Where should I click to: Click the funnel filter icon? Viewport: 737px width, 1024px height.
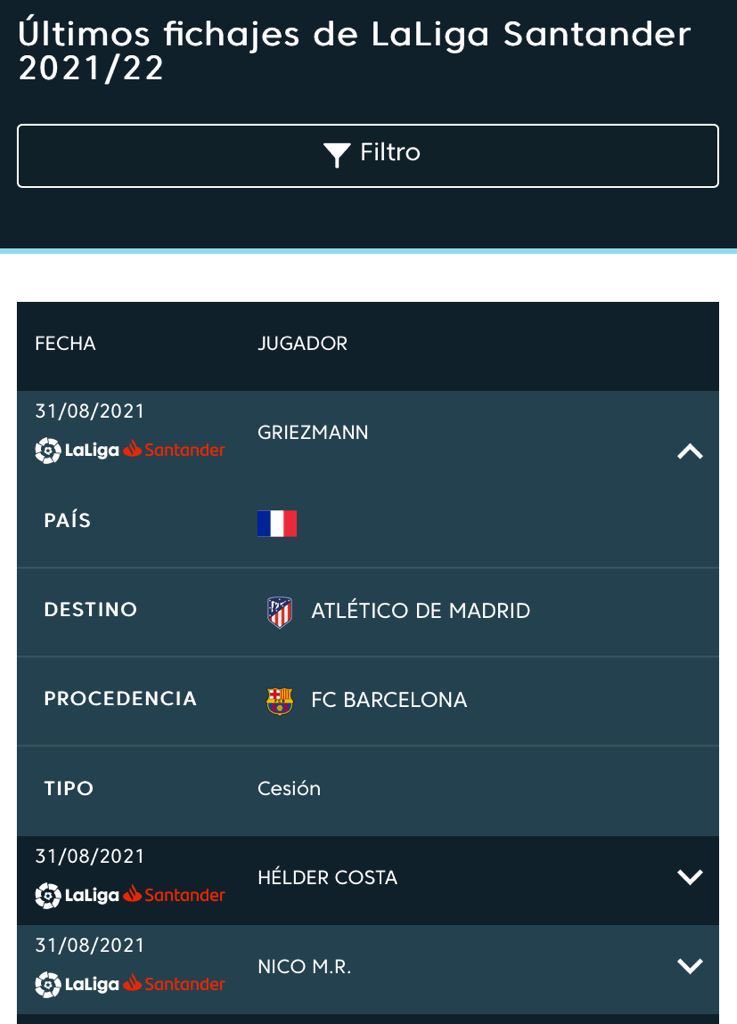click(x=337, y=155)
